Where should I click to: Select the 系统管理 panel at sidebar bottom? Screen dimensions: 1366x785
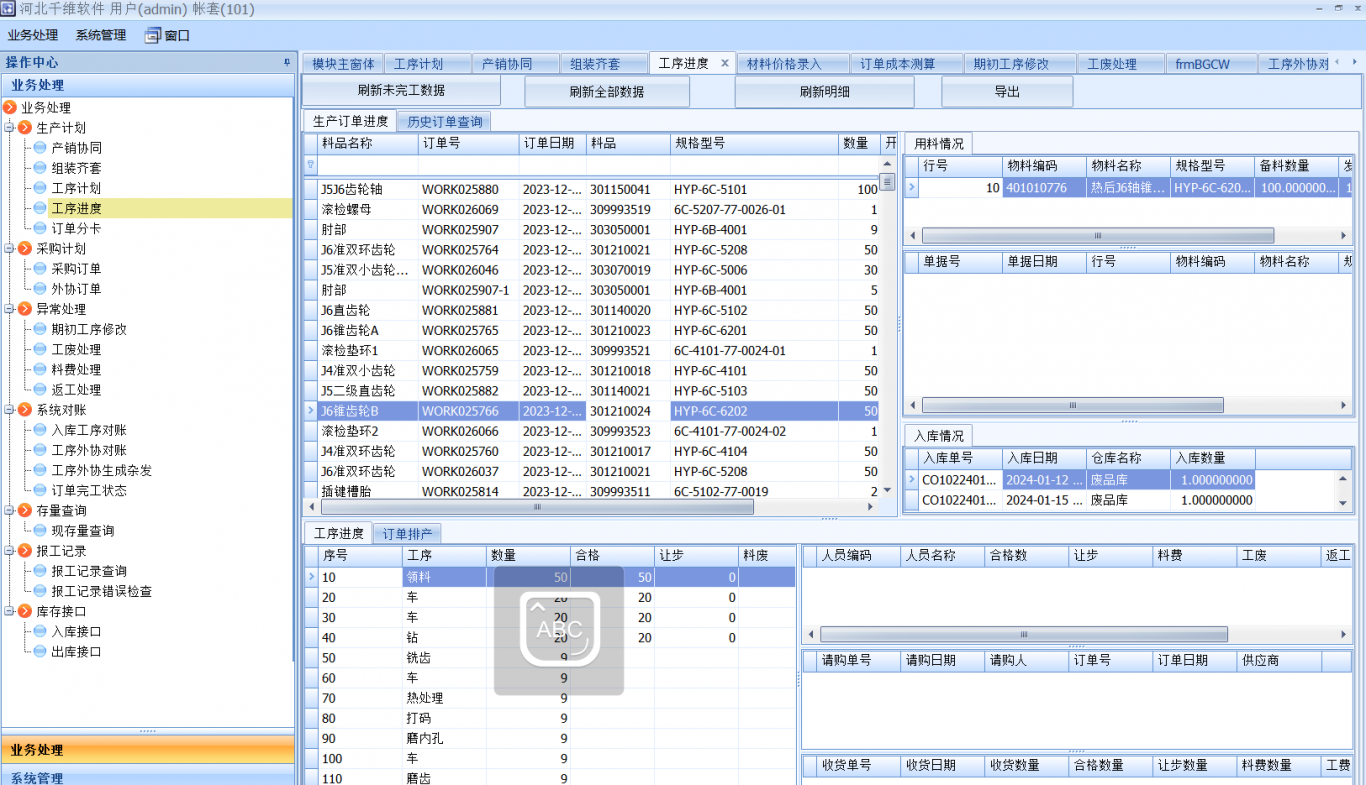coord(148,777)
